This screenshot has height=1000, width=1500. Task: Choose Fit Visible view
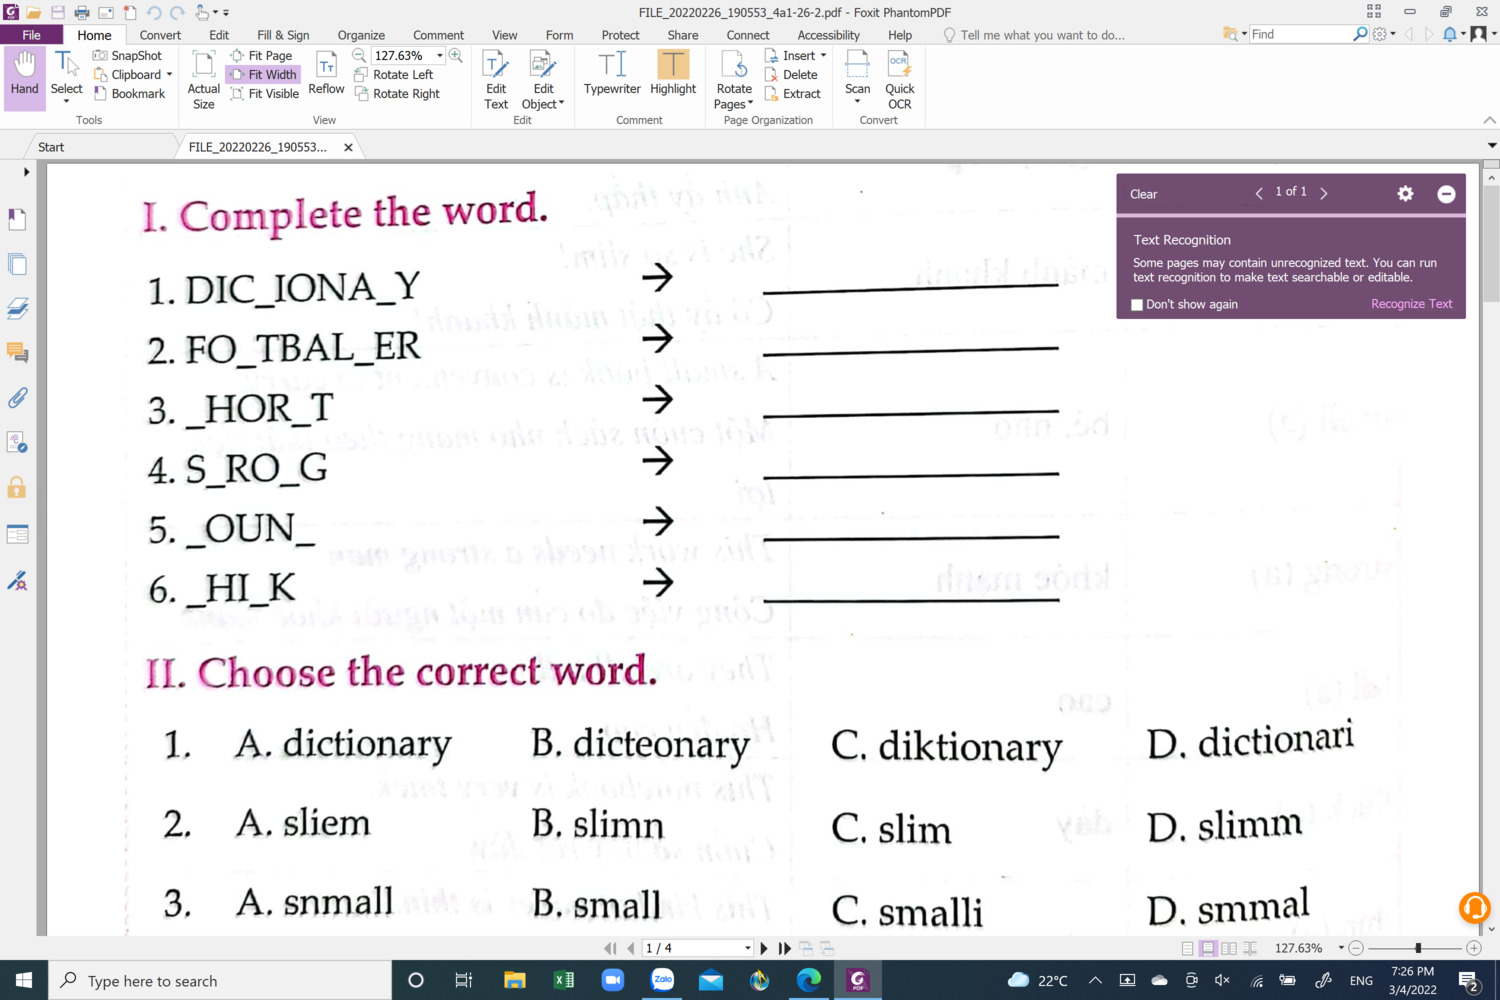[264, 94]
